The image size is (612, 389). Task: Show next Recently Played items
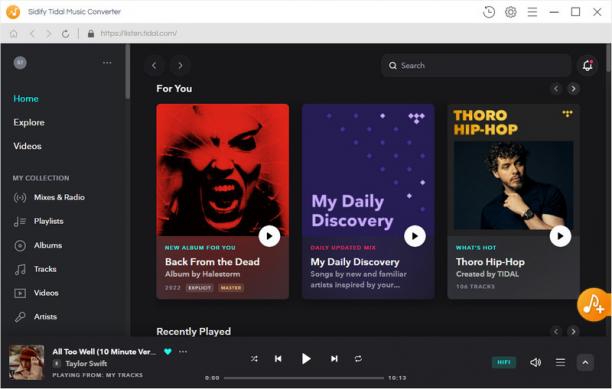(x=573, y=332)
